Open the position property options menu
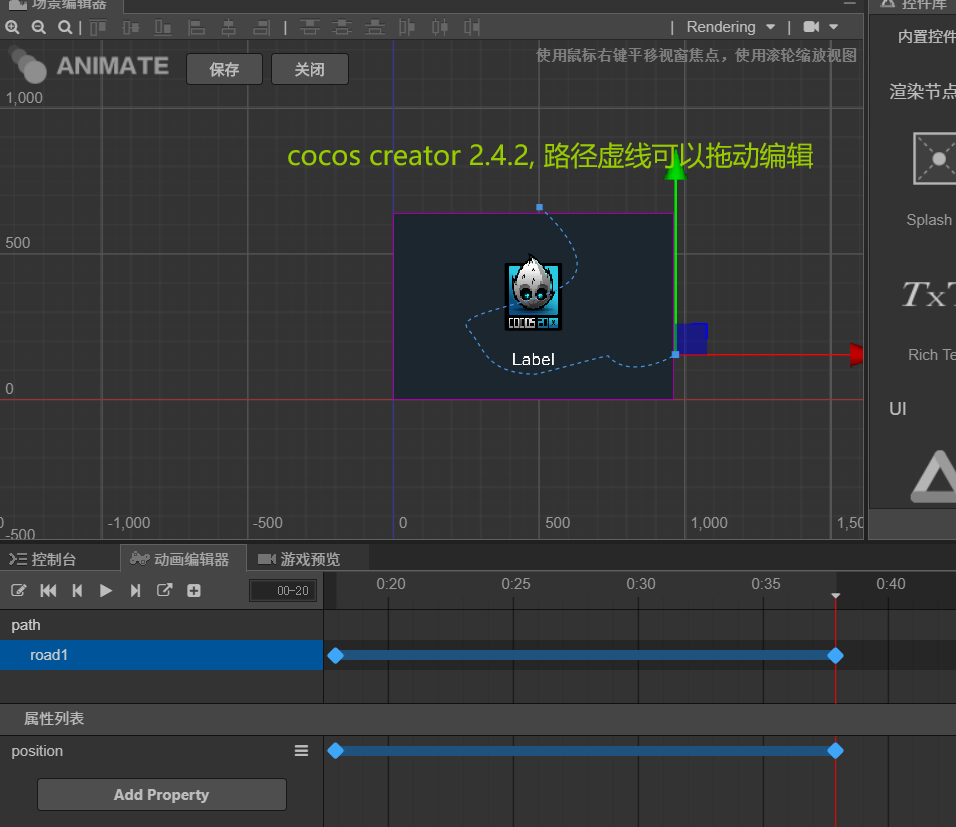Image resolution: width=956 pixels, height=827 pixels. [x=301, y=750]
